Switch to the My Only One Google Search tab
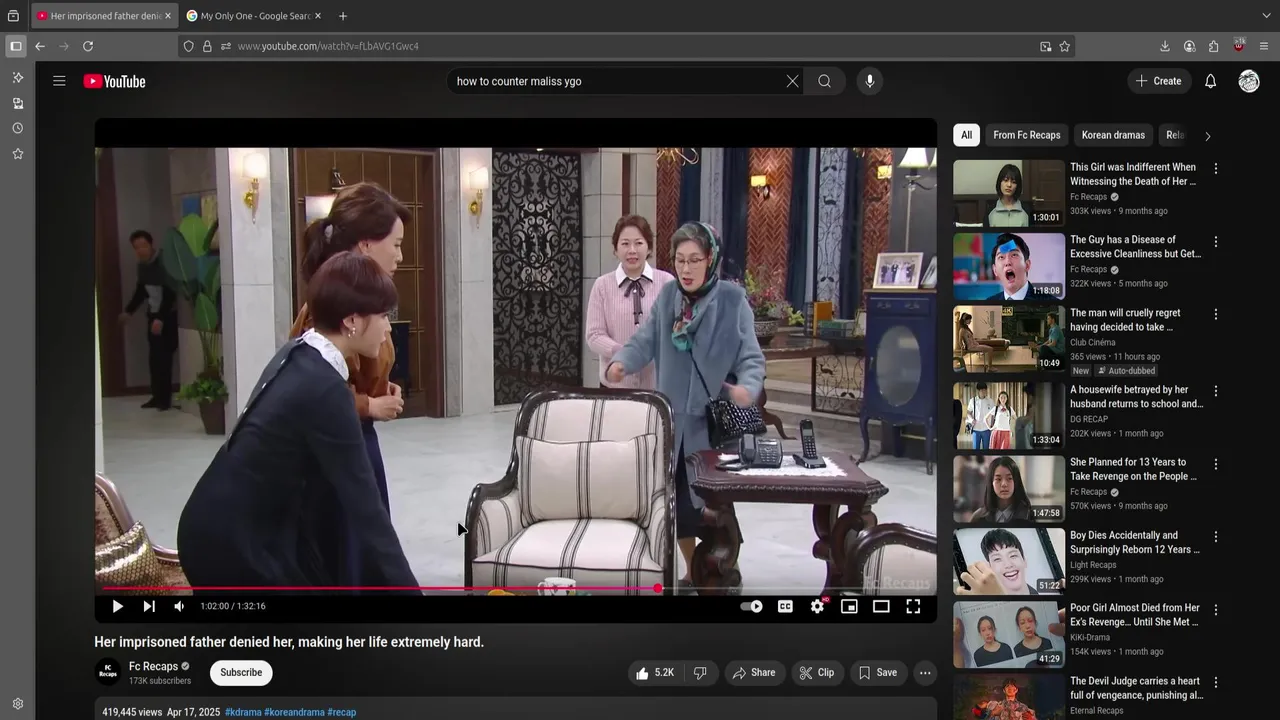 tap(255, 16)
